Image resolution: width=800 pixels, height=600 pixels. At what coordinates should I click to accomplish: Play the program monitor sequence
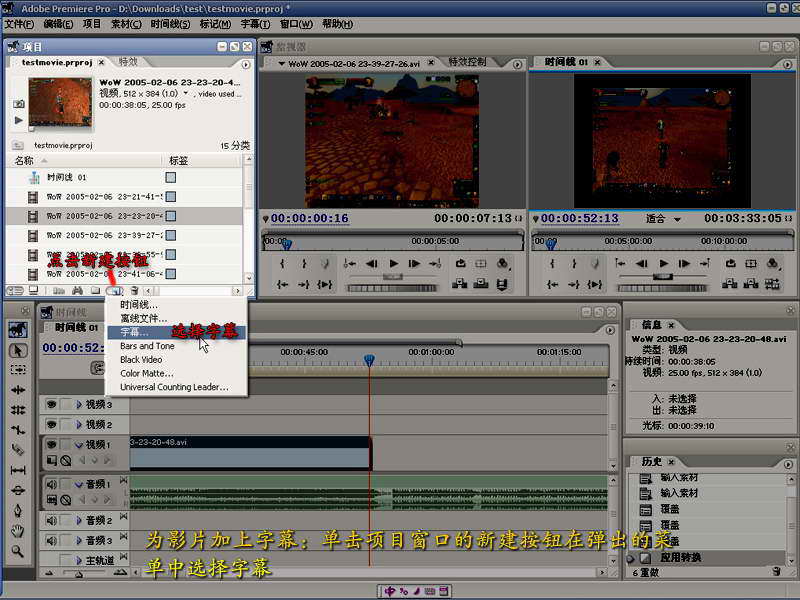pos(663,263)
